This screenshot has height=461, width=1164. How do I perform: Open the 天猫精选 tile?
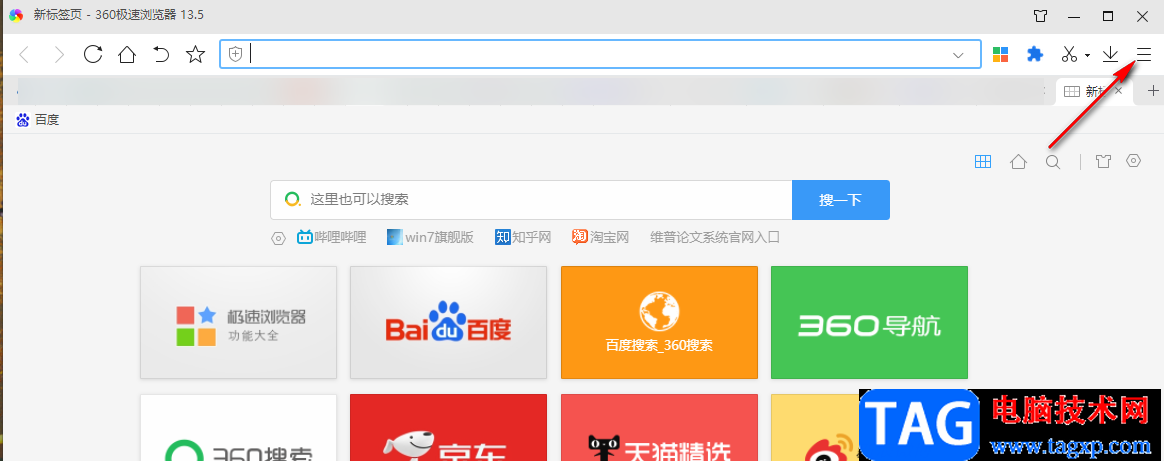pyautogui.click(x=659, y=428)
